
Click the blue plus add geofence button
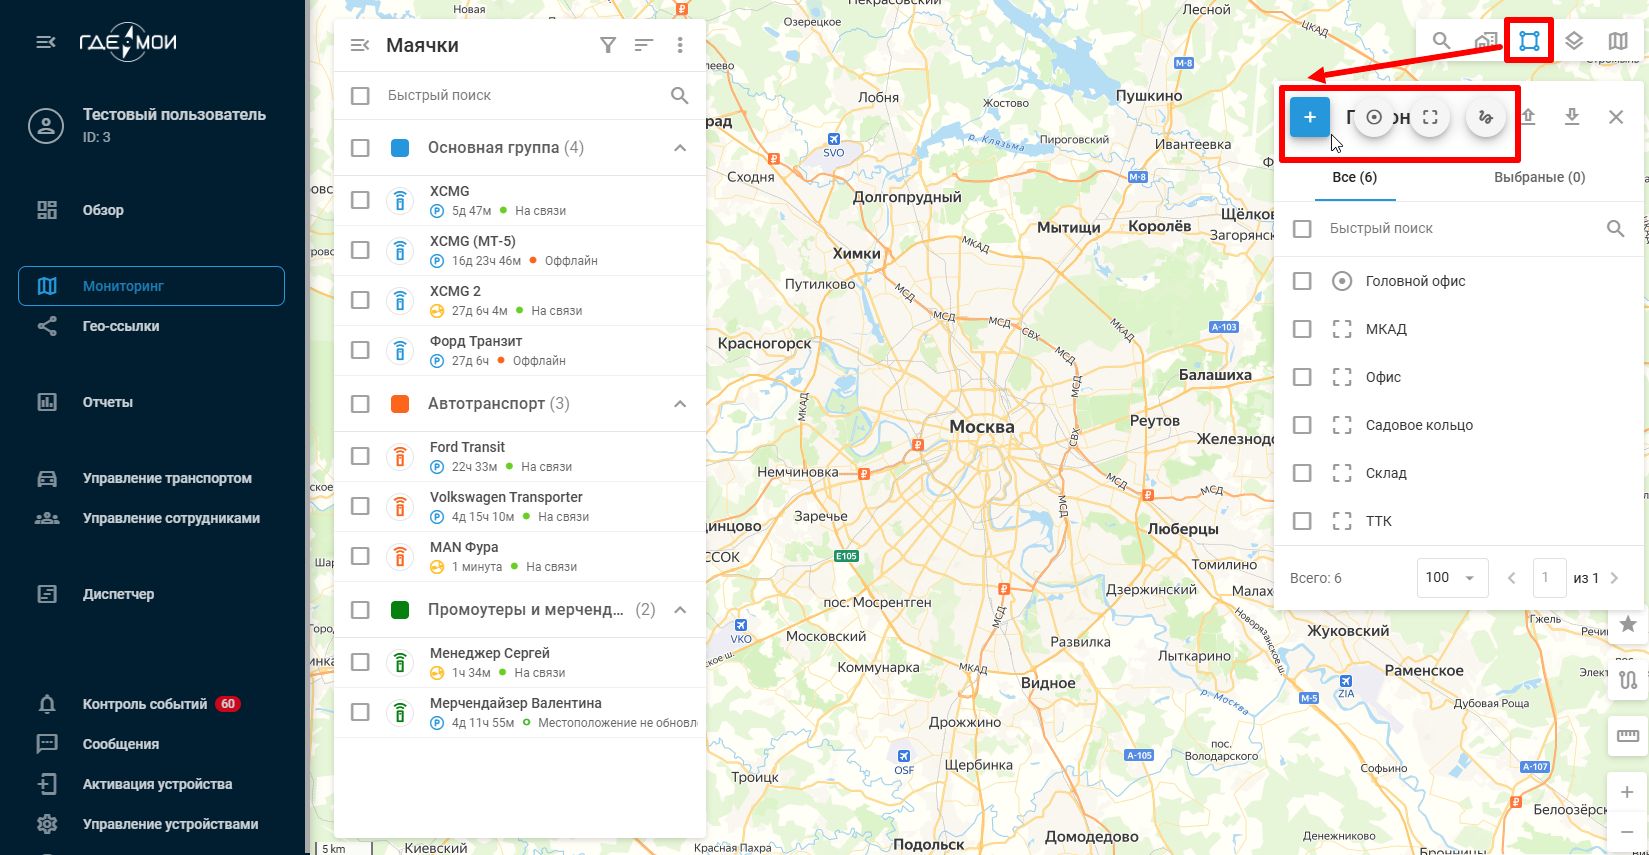click(1309, 117)
